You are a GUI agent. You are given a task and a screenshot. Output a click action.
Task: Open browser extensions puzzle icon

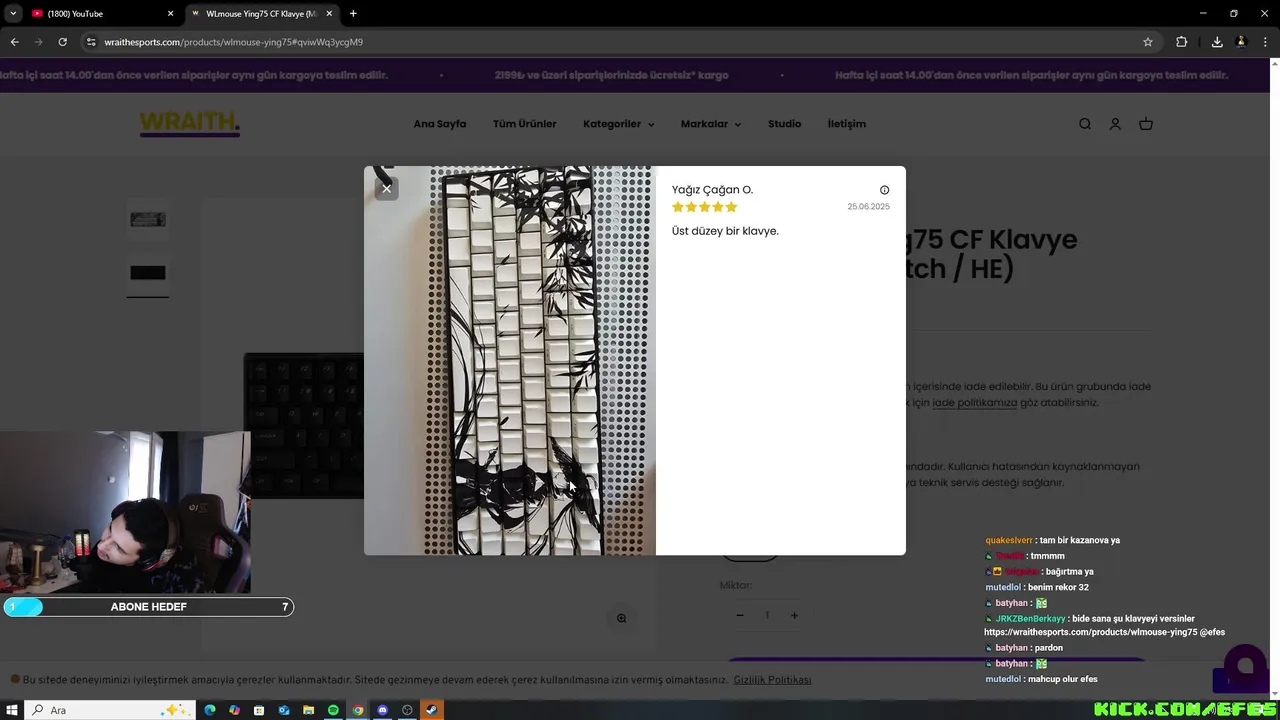pyautogui.click(x=1181, y=42)
